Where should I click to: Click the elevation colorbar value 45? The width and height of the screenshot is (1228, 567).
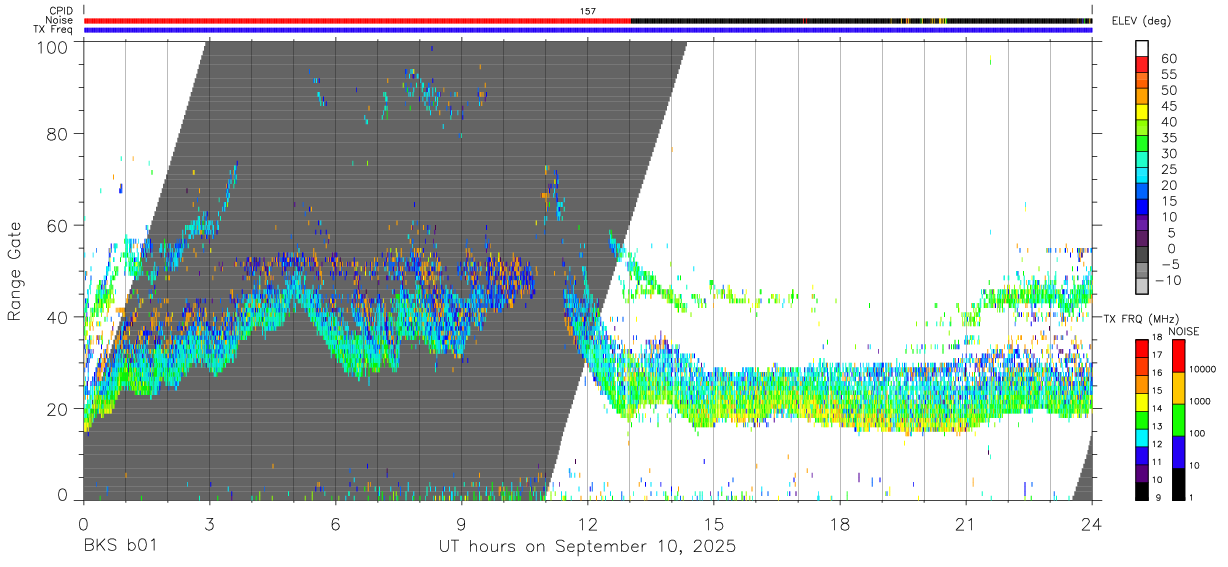point(1167,106)
